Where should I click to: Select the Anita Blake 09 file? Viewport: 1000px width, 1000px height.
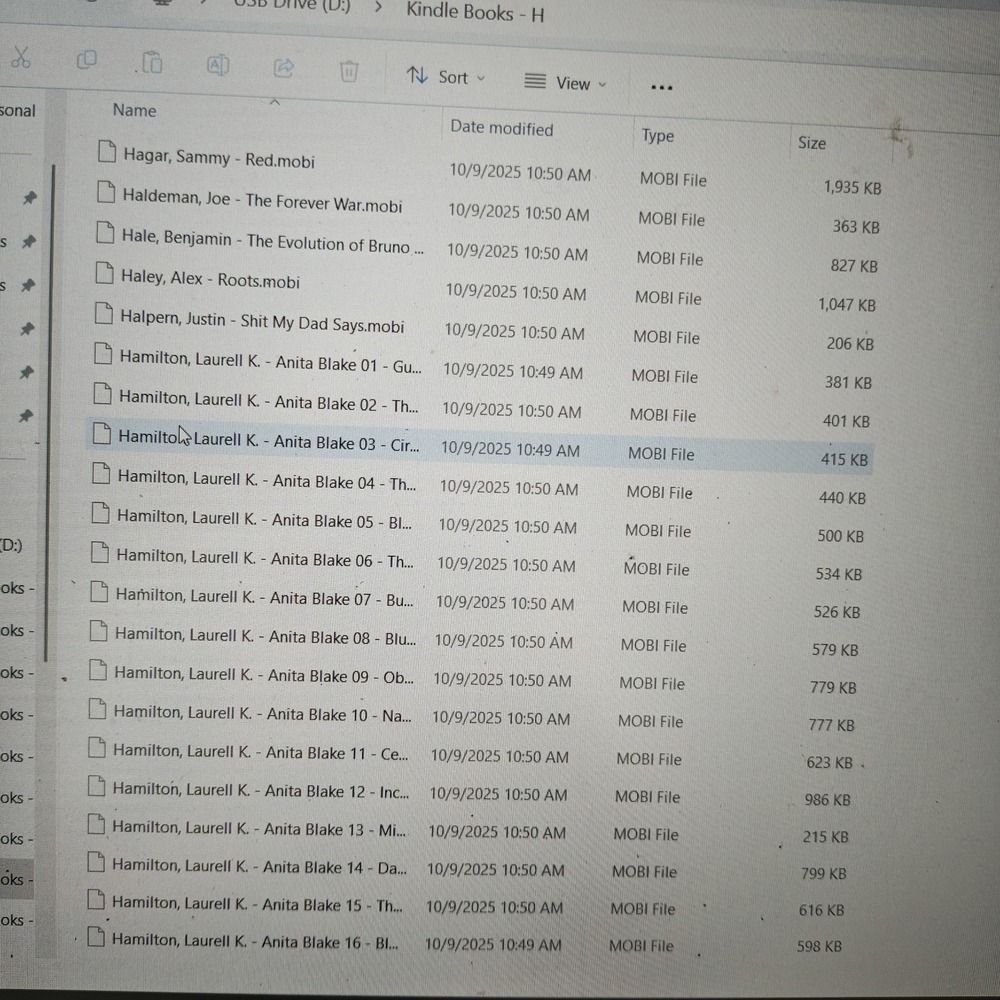[x=263, y=675]
